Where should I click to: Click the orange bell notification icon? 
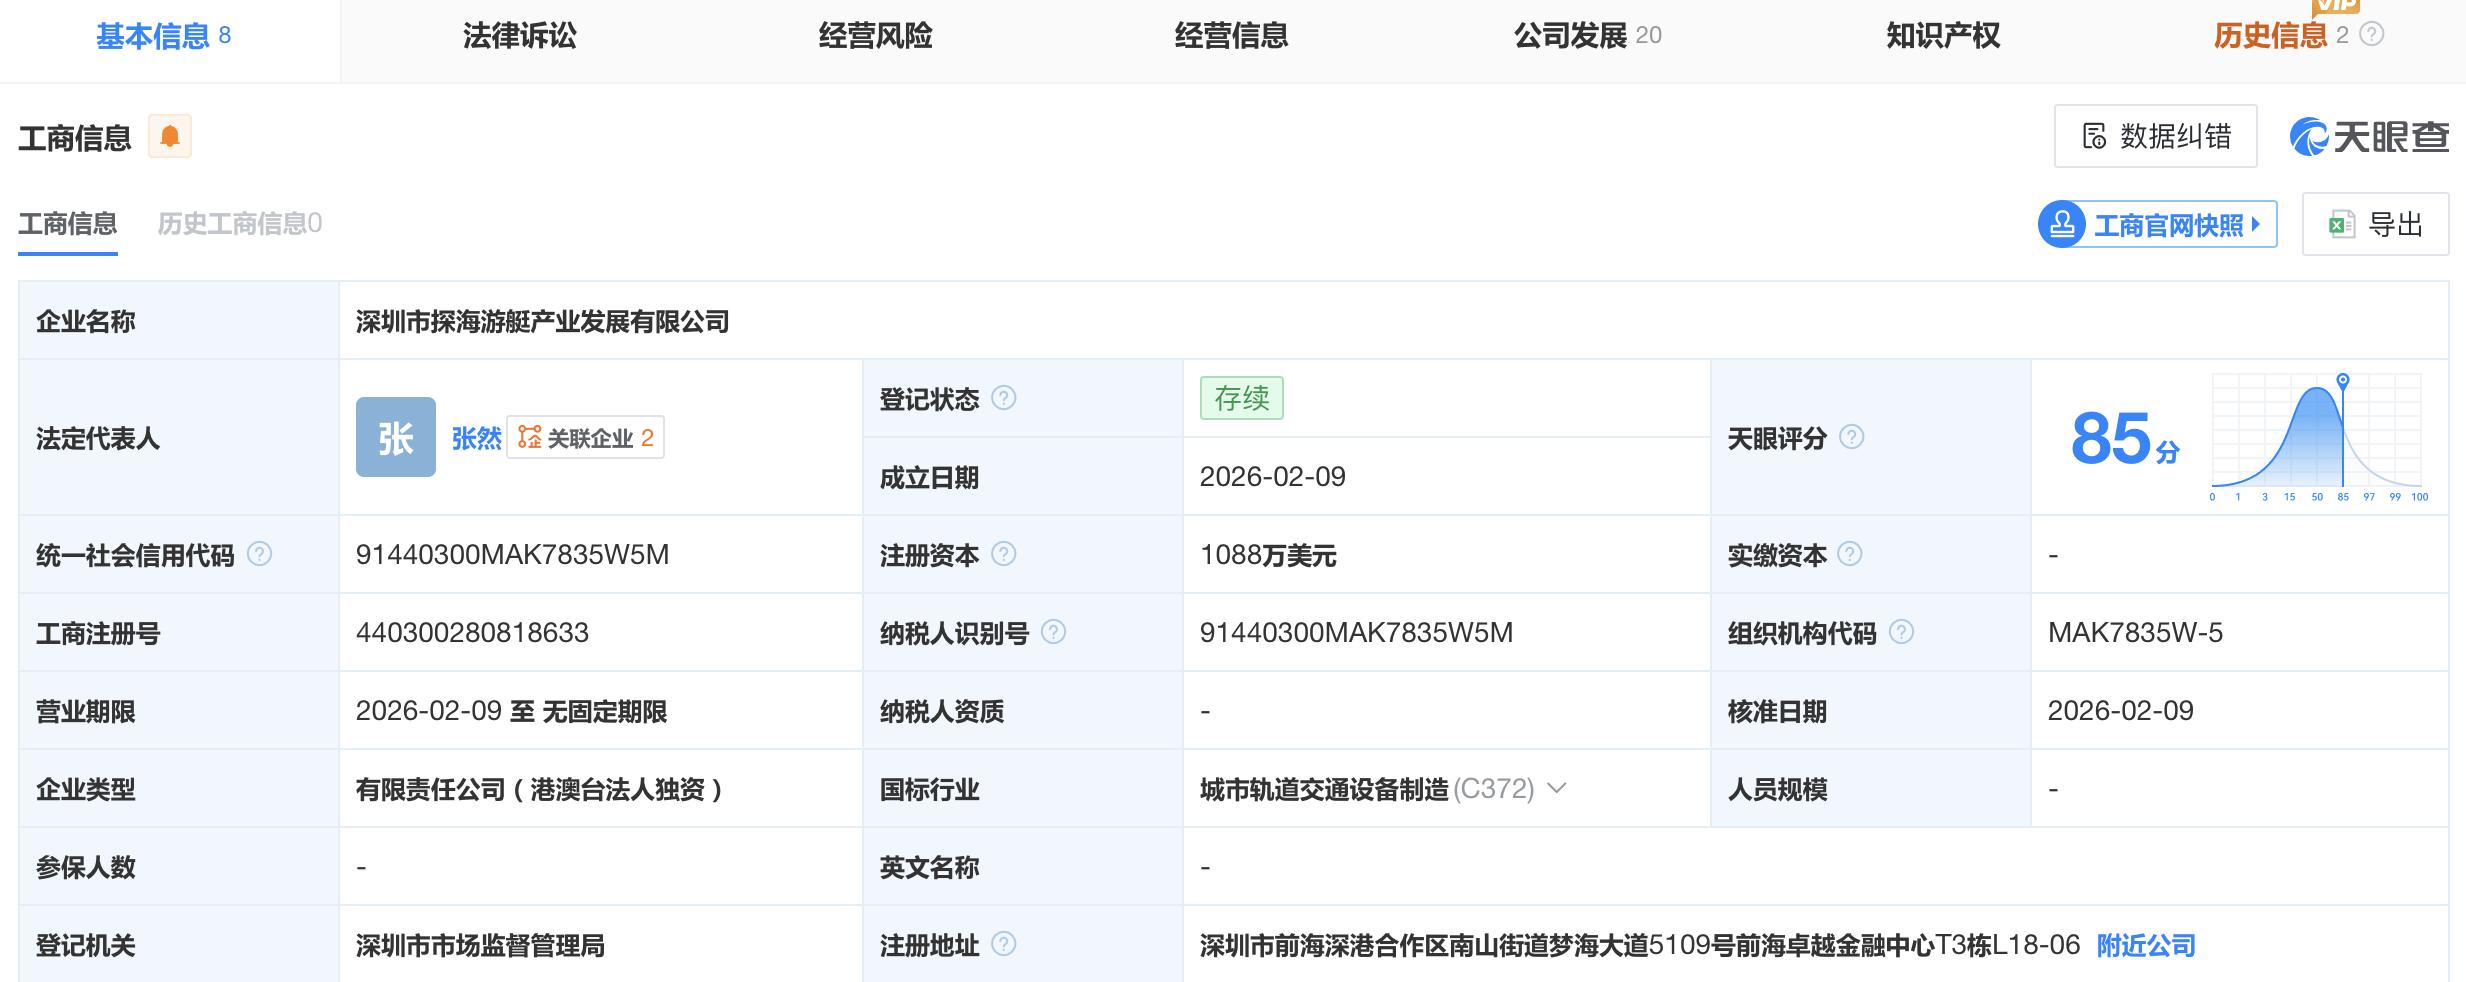pyautogui.click(x=170, y=136)
